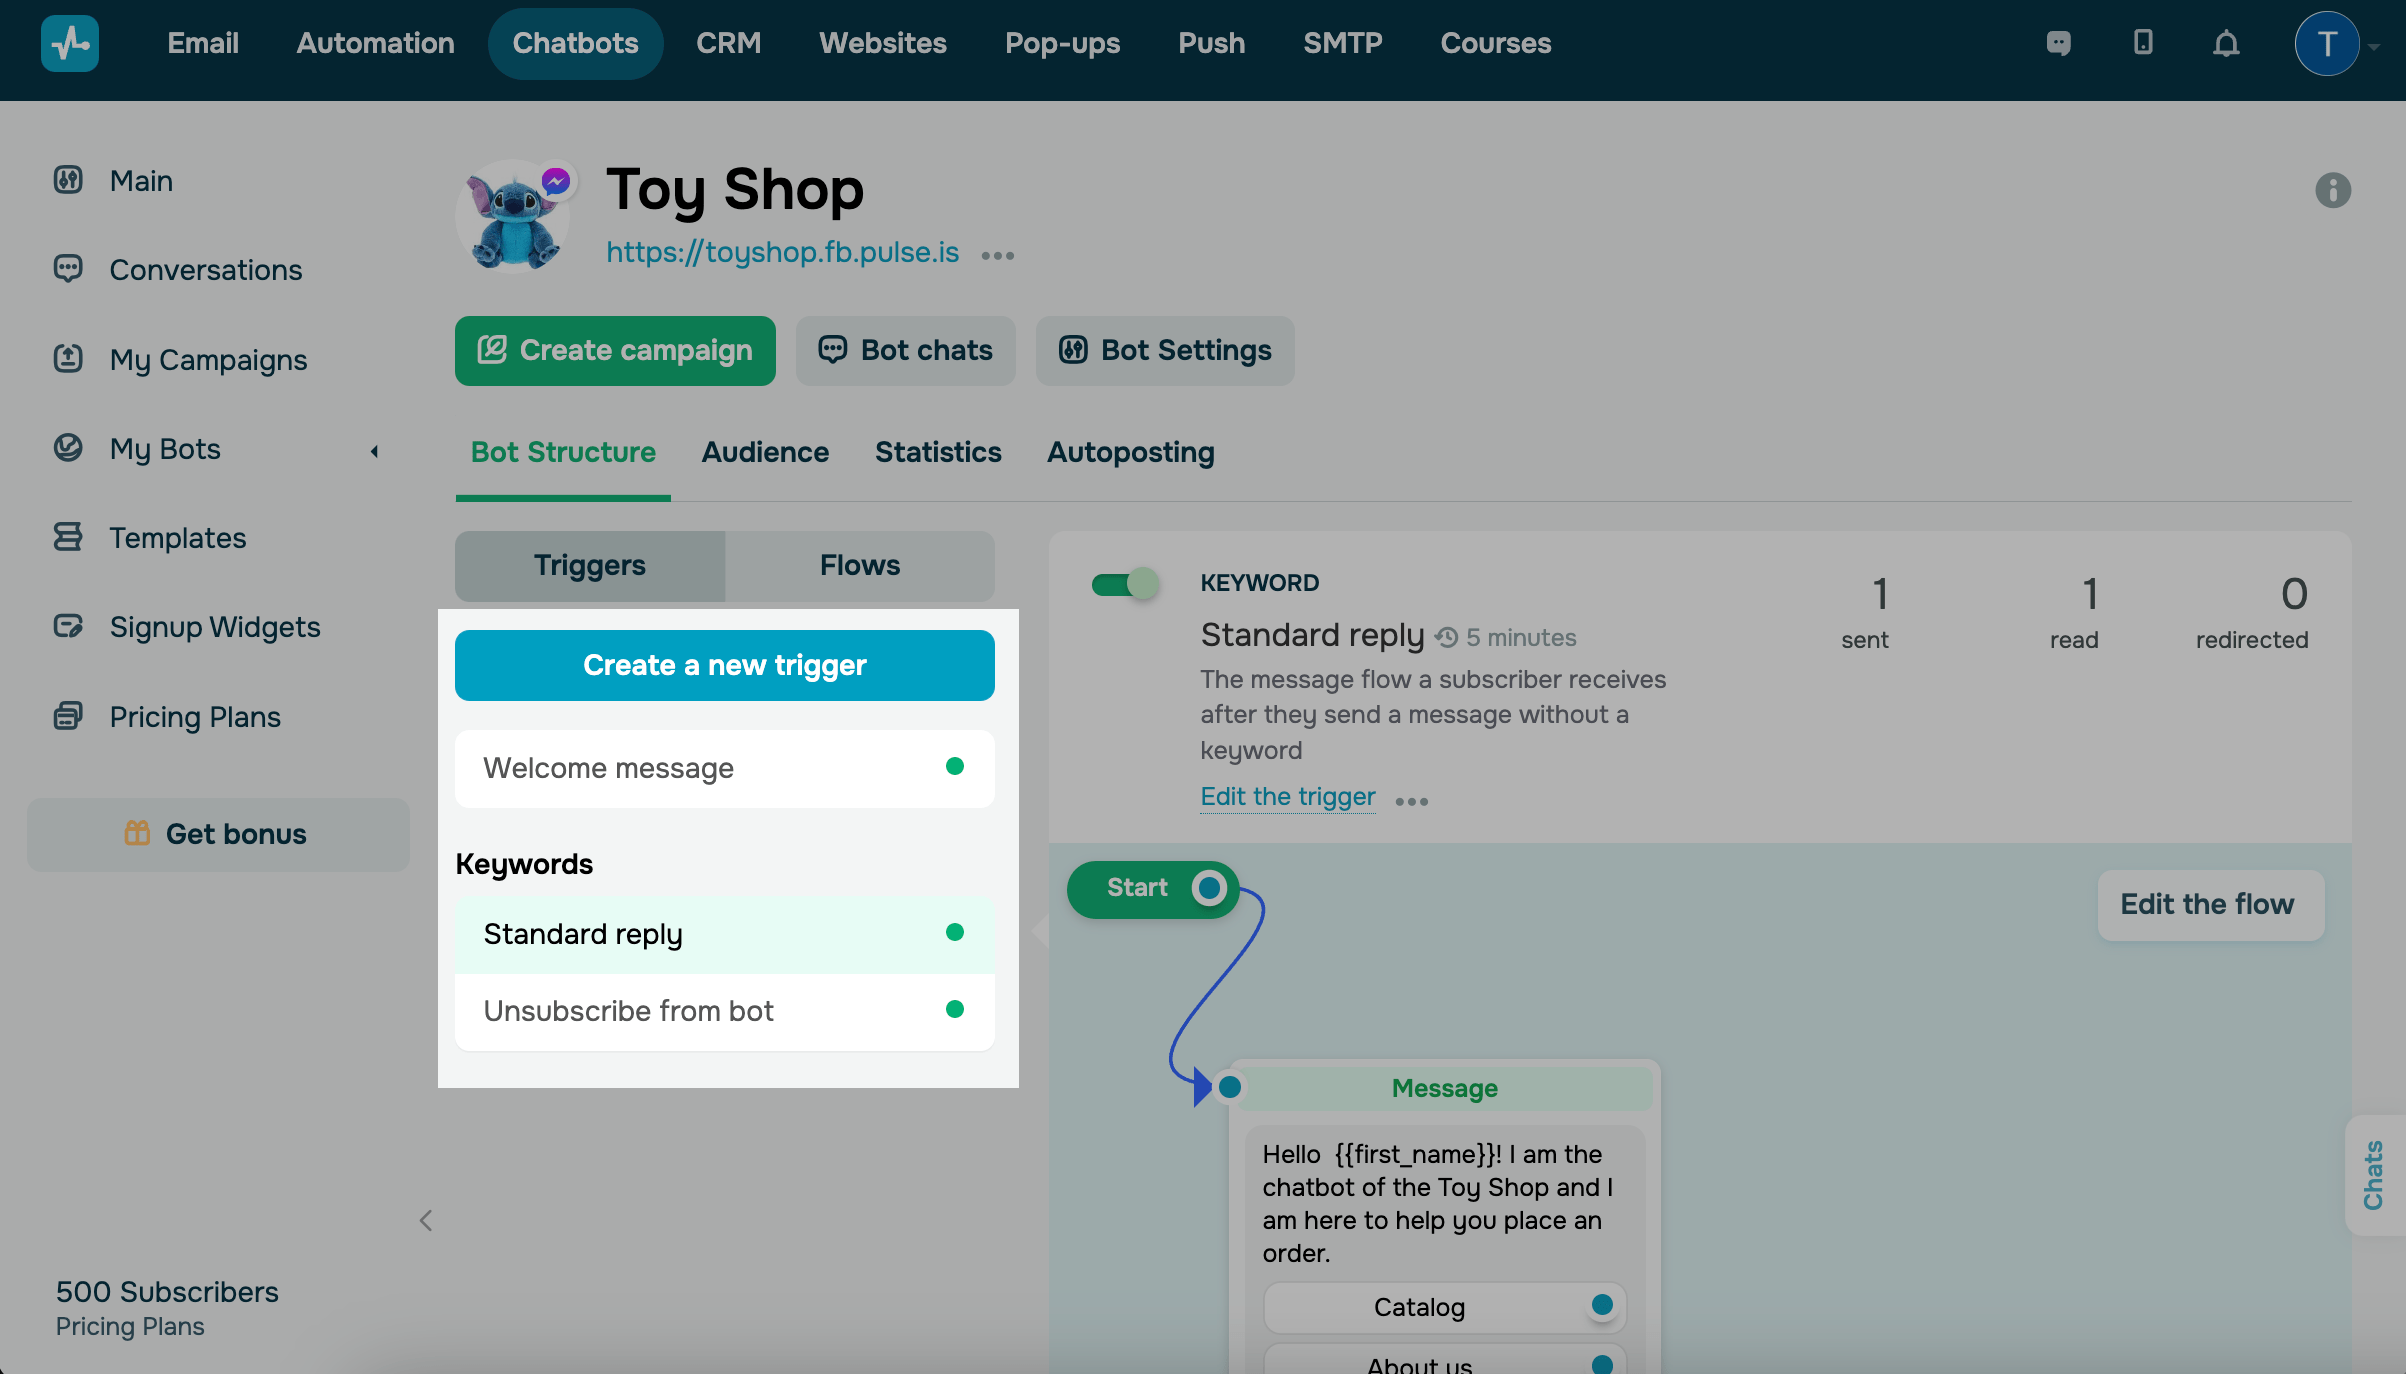
Task: Open the ellipsis menu next to the bot URL
Action: point(997,255)
